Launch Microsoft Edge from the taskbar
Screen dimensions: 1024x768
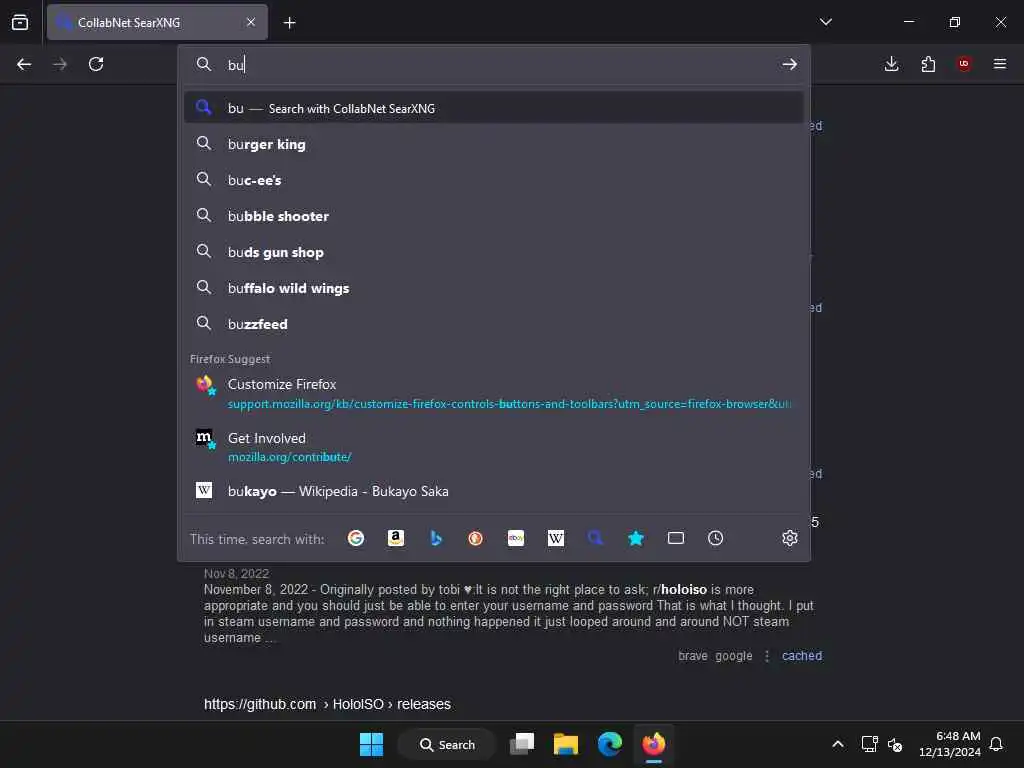[609, 744]
